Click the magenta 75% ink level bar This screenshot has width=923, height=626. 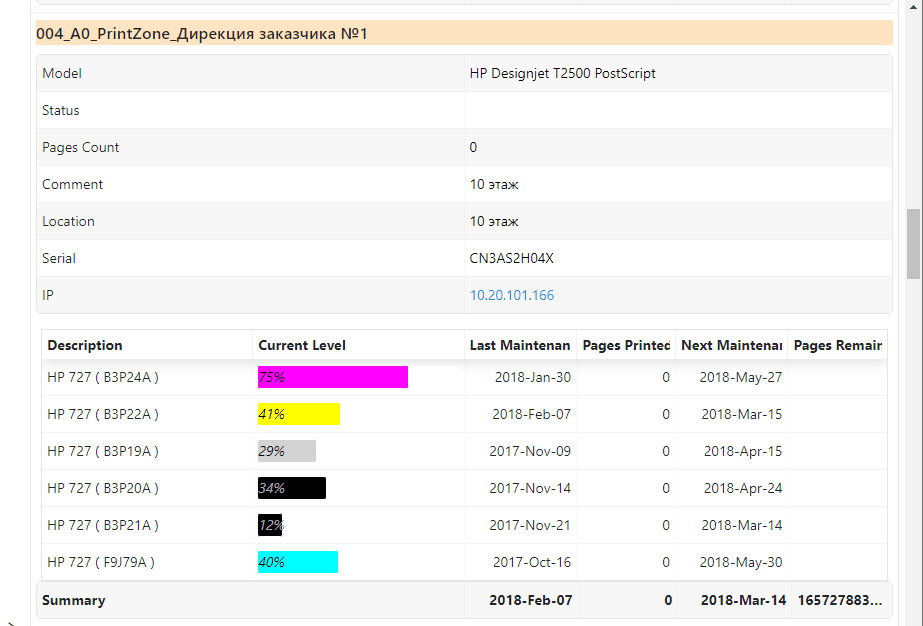point(333,377)
